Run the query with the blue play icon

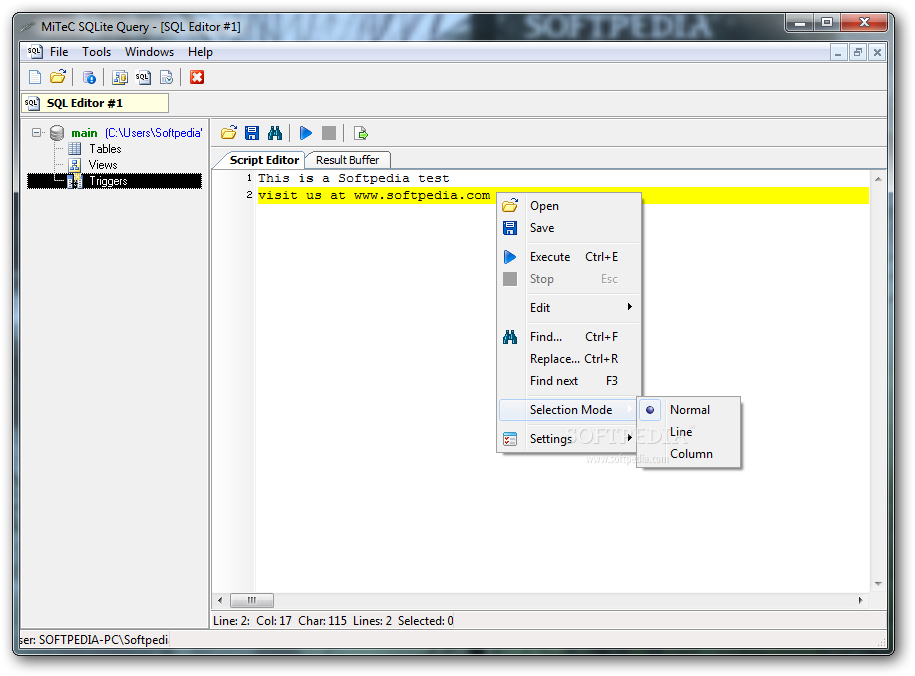(x=306, y=133)
